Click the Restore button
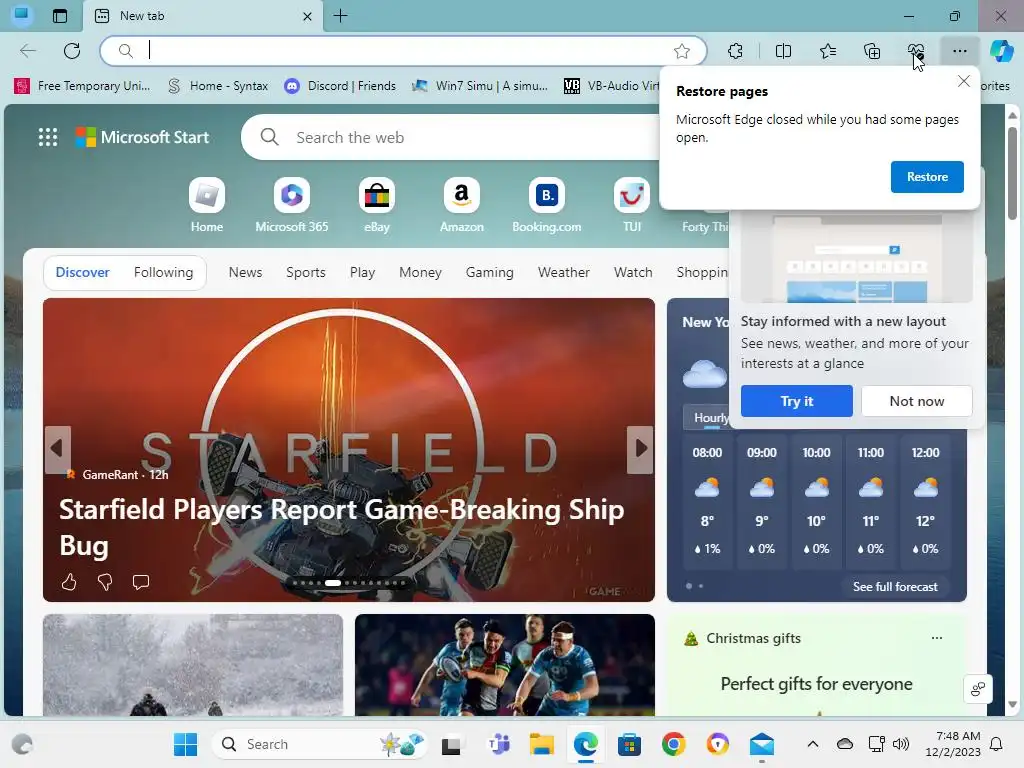This screenshot has width=1024, height=768. click(927, 177)
